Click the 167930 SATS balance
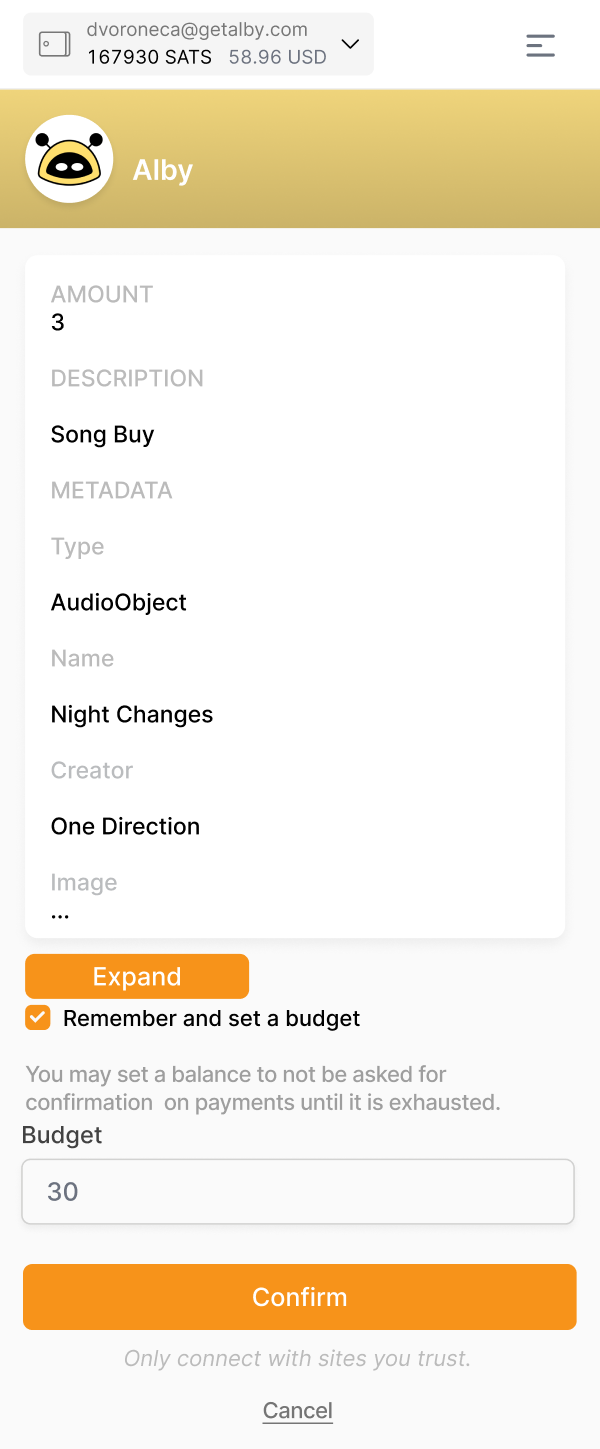 [x=150, y=57]
